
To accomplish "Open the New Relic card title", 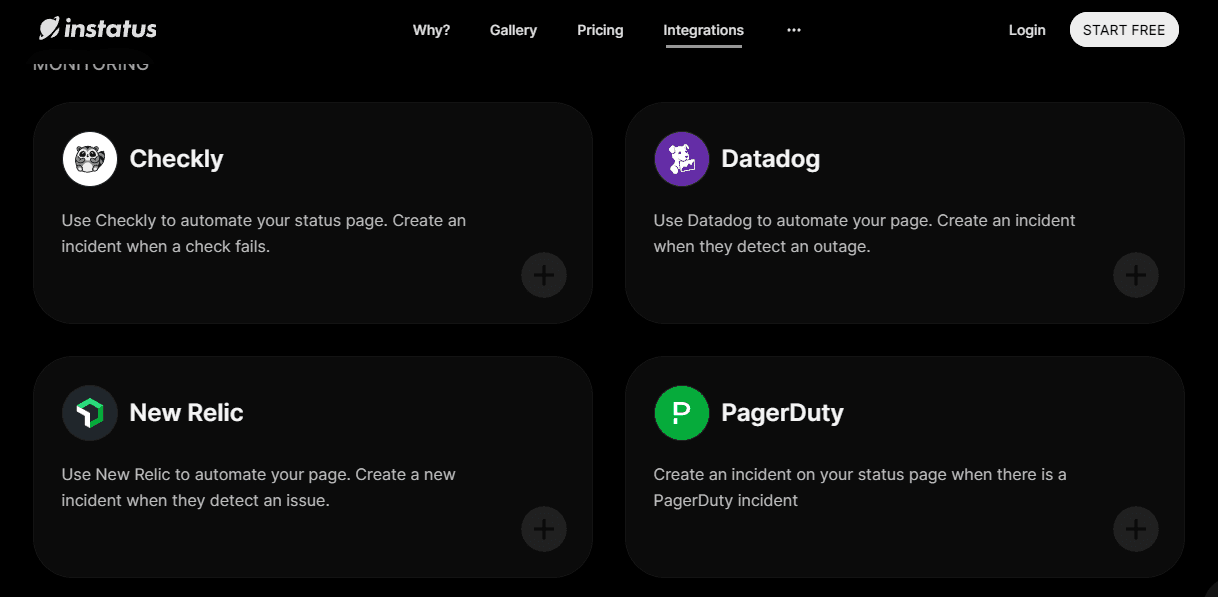I will (187, 413).
